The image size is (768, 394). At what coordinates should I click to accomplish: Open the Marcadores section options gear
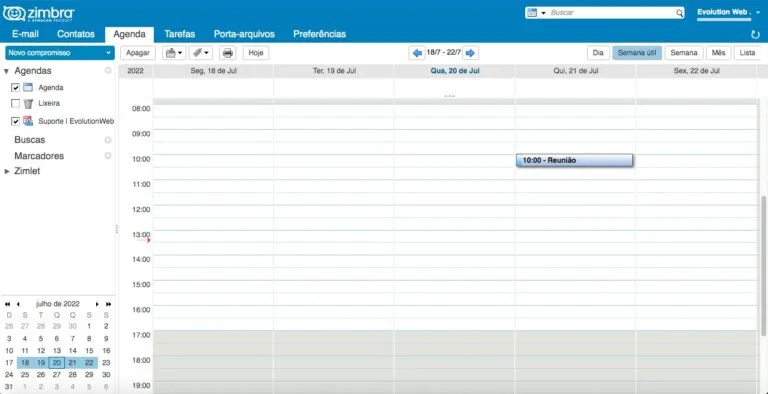[x=108, y=156]
